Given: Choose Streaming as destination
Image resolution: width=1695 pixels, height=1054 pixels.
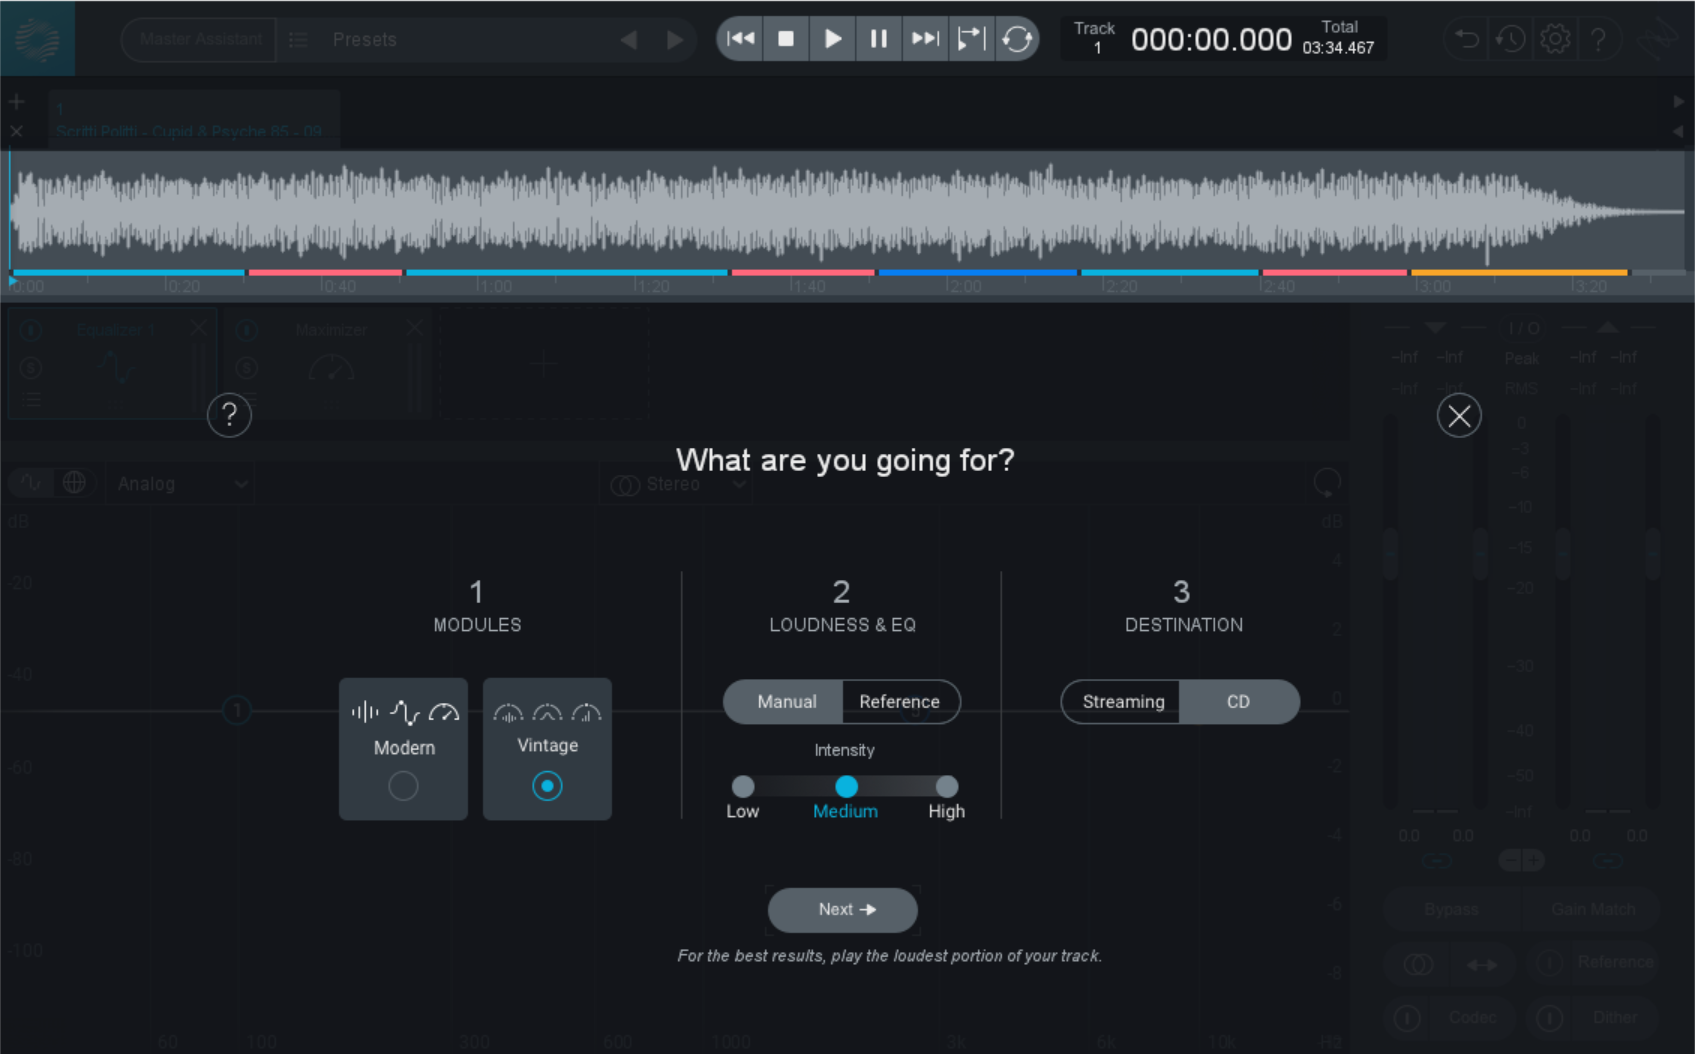Looking at the screenshot, I should click(1123, 702).
